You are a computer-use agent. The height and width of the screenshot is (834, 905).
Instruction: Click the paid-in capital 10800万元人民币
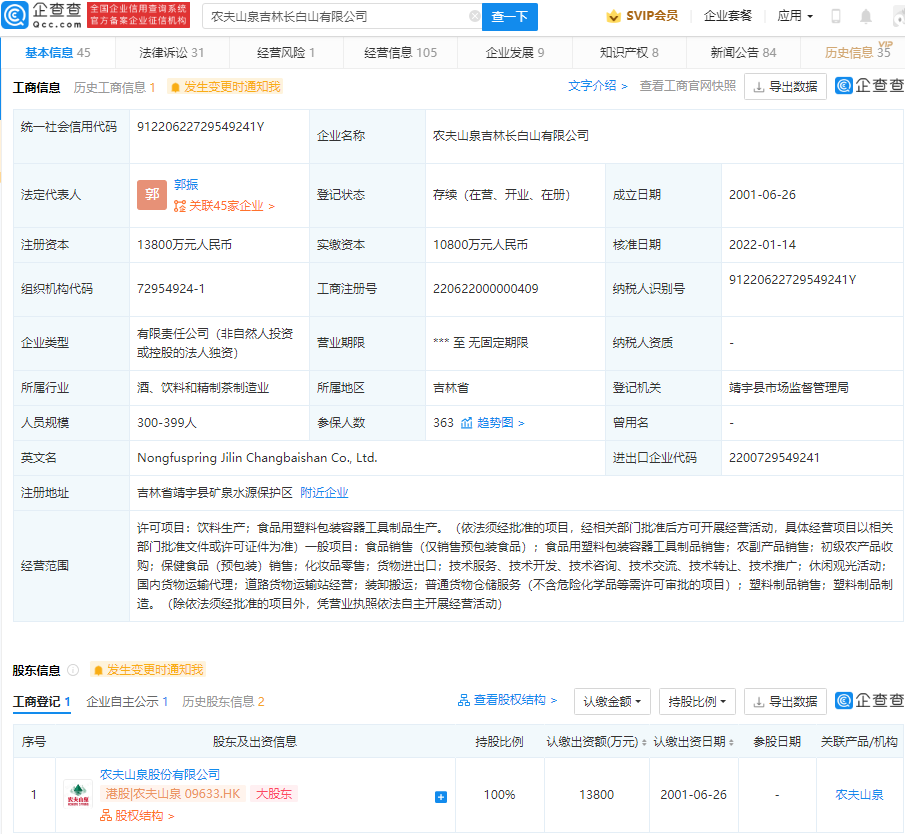480,245
